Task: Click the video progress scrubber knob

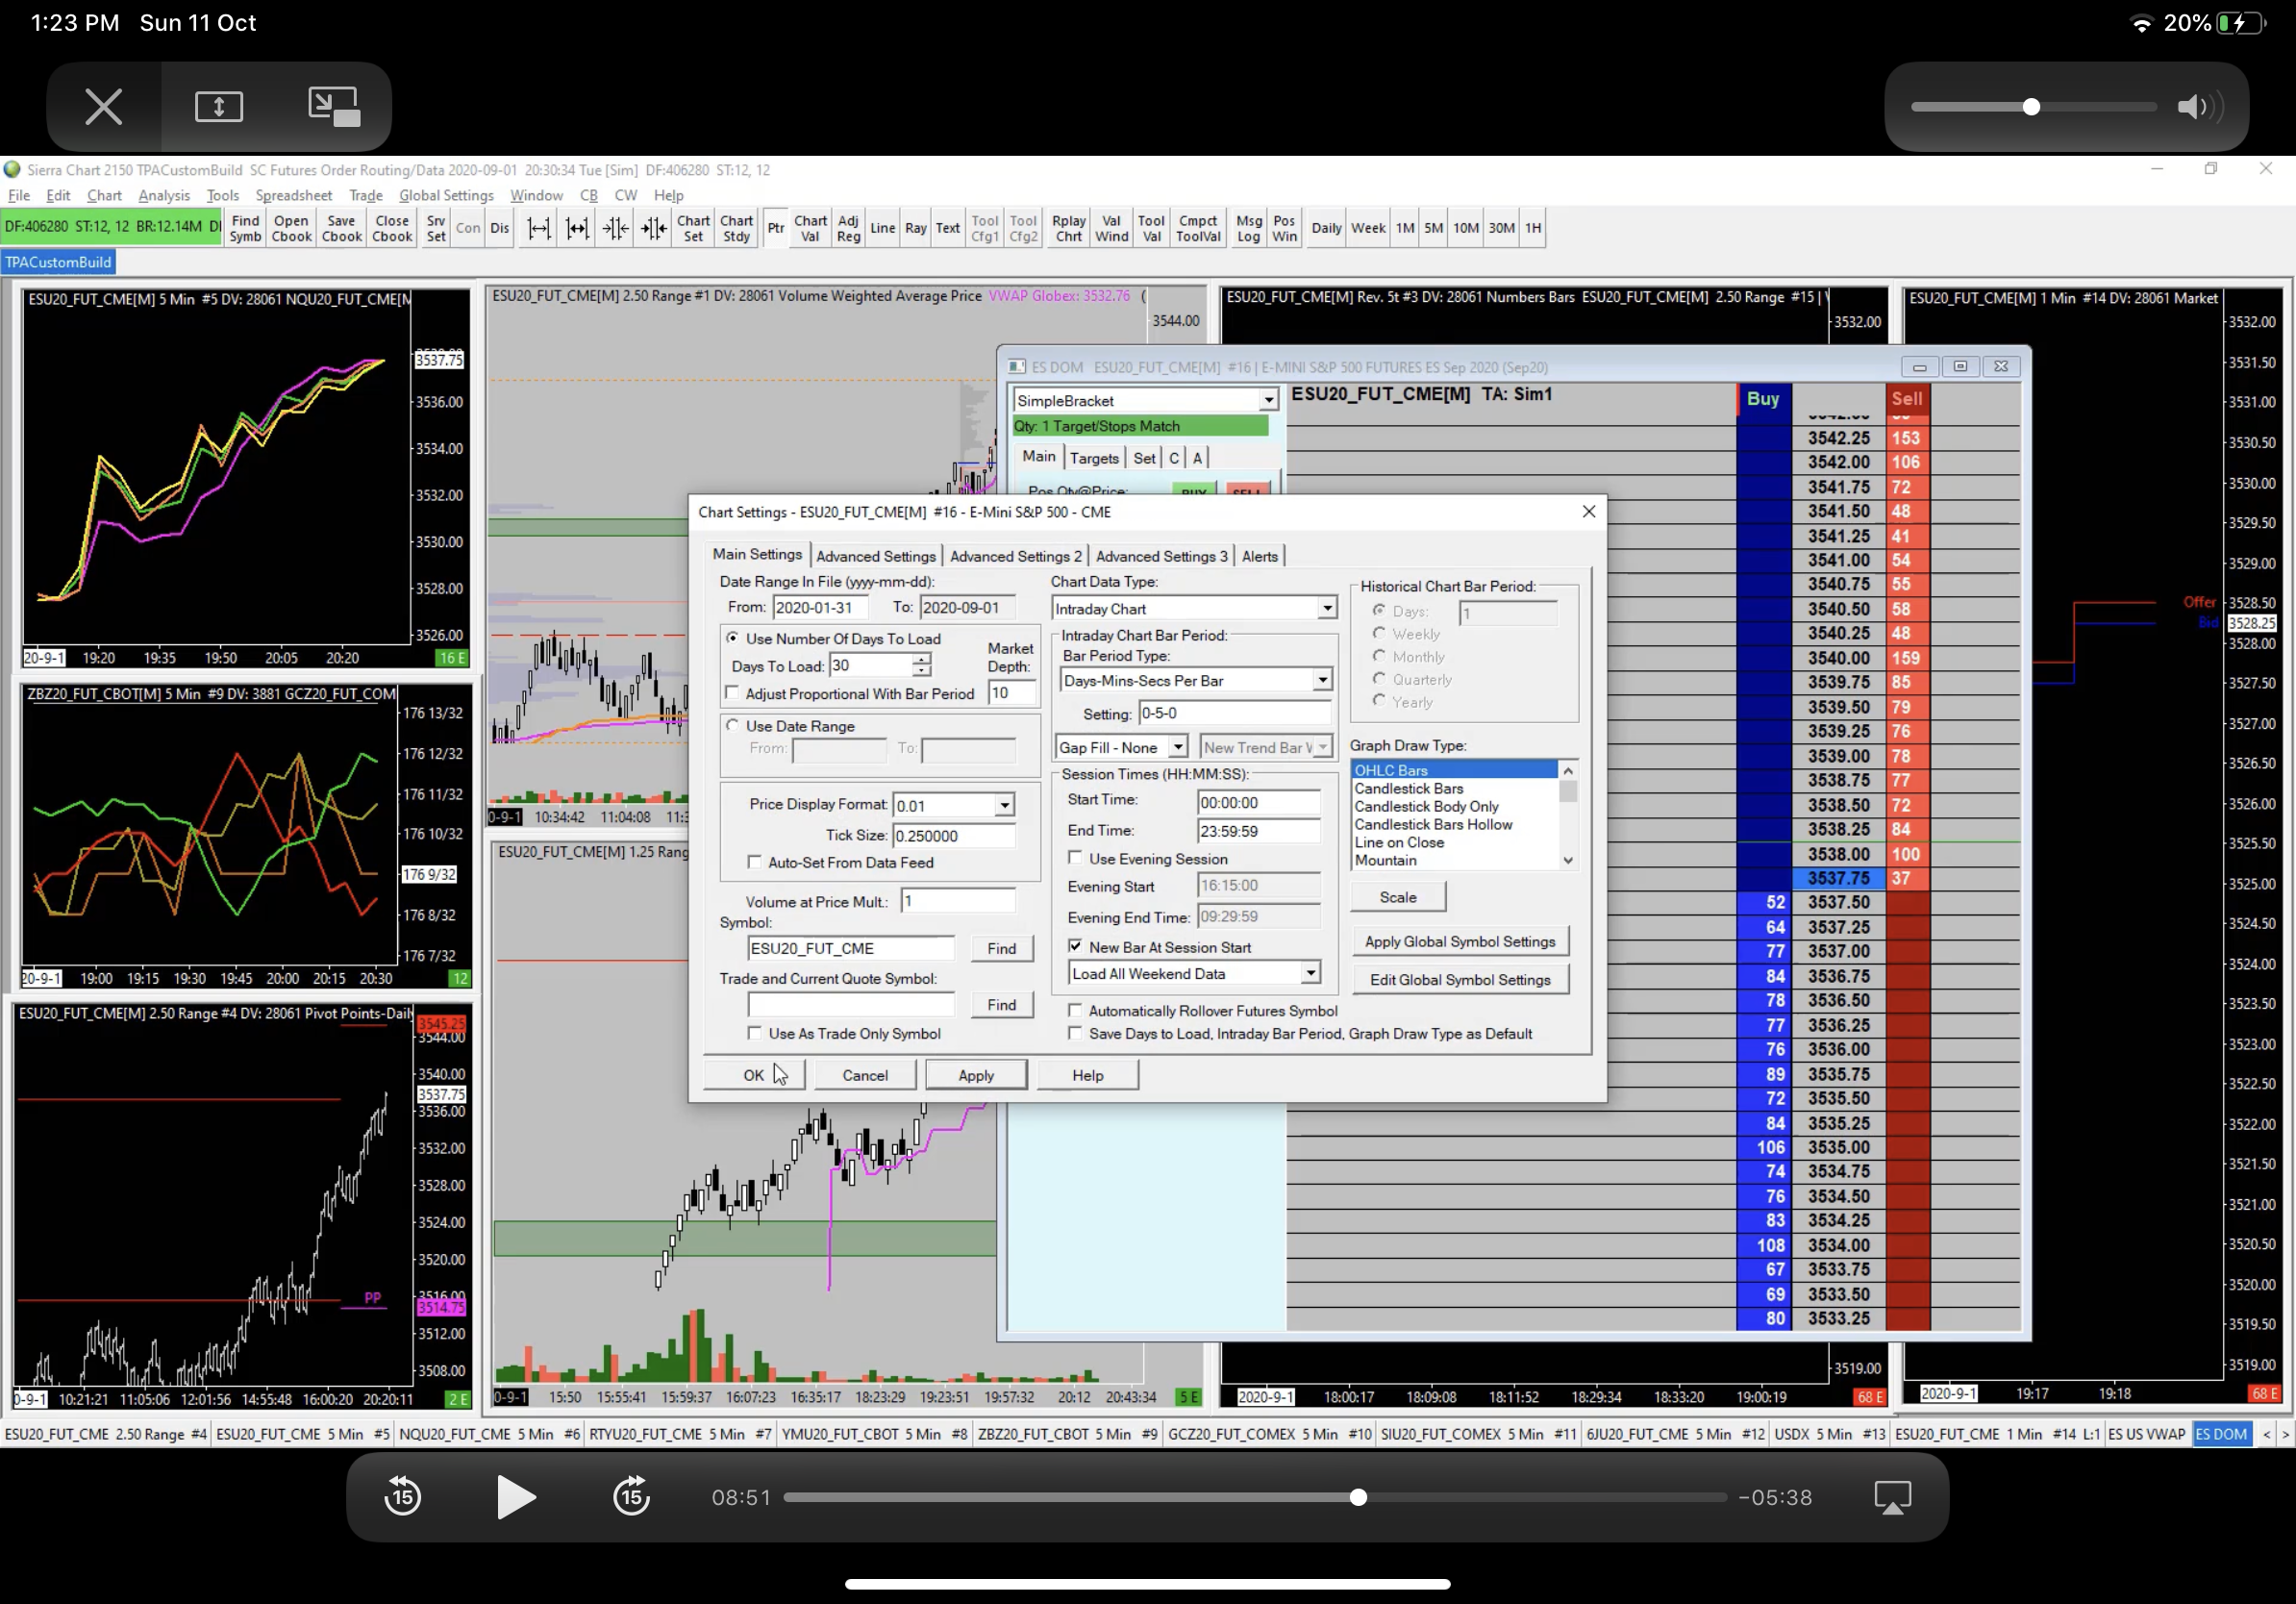Action: click(x=1358, y=1497)
